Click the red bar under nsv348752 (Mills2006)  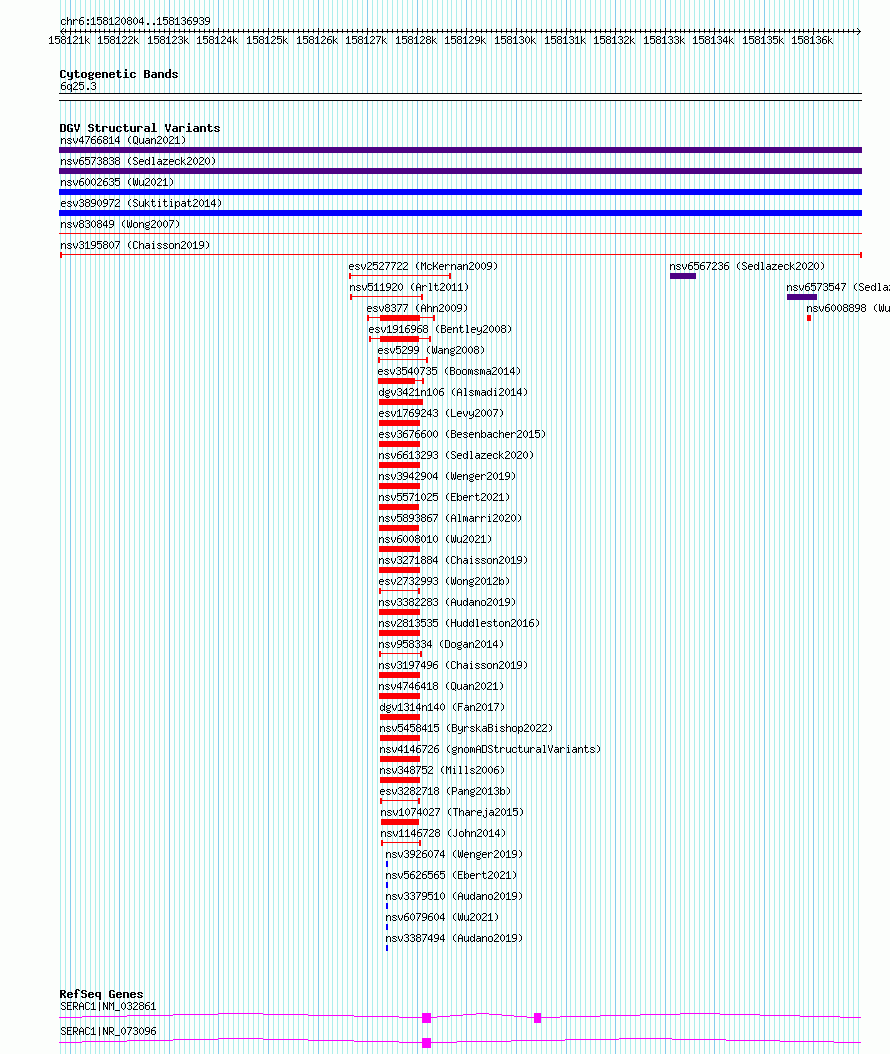point(400,780)
